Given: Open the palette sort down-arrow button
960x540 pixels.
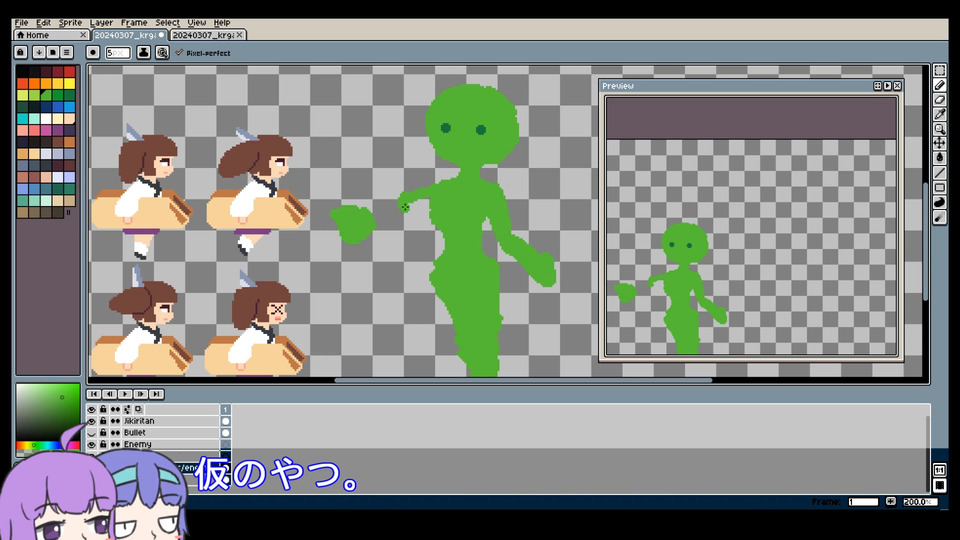Looking at the screenshot, I should 39,53.
